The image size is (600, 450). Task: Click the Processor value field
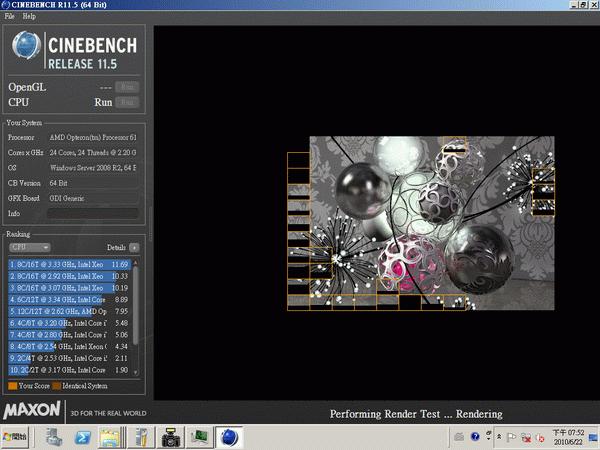pos(93,137)
